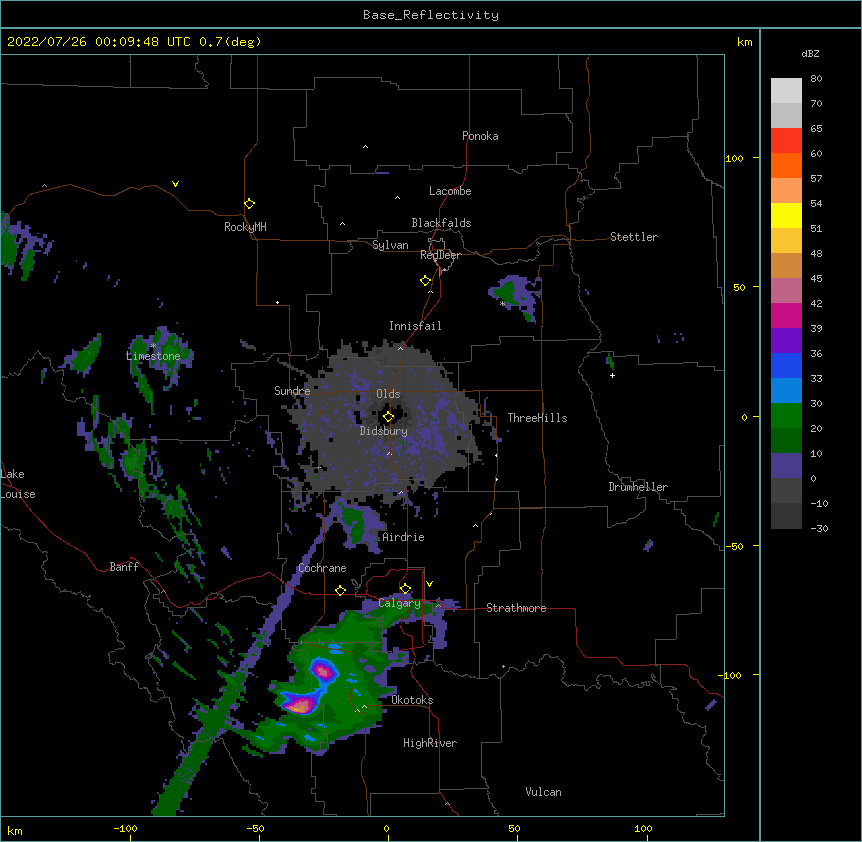This screenshot has width=862, height=842.
Task: Click the Limestone label
Action: click(x=153, y=356)
